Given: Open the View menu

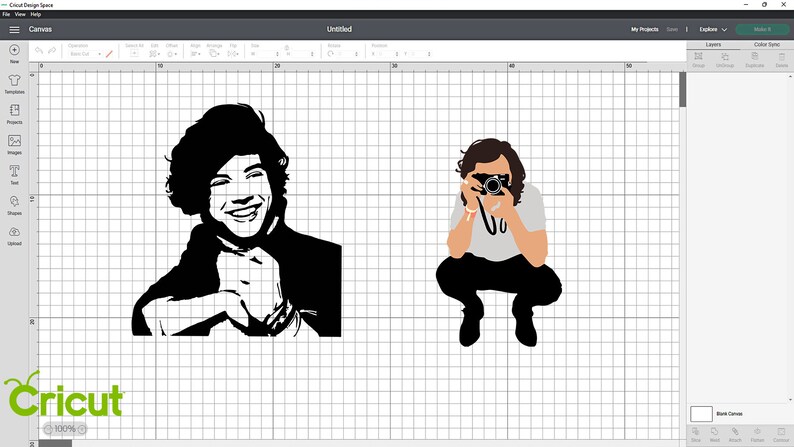Looking at the screenshot, I should coord(20,14).
